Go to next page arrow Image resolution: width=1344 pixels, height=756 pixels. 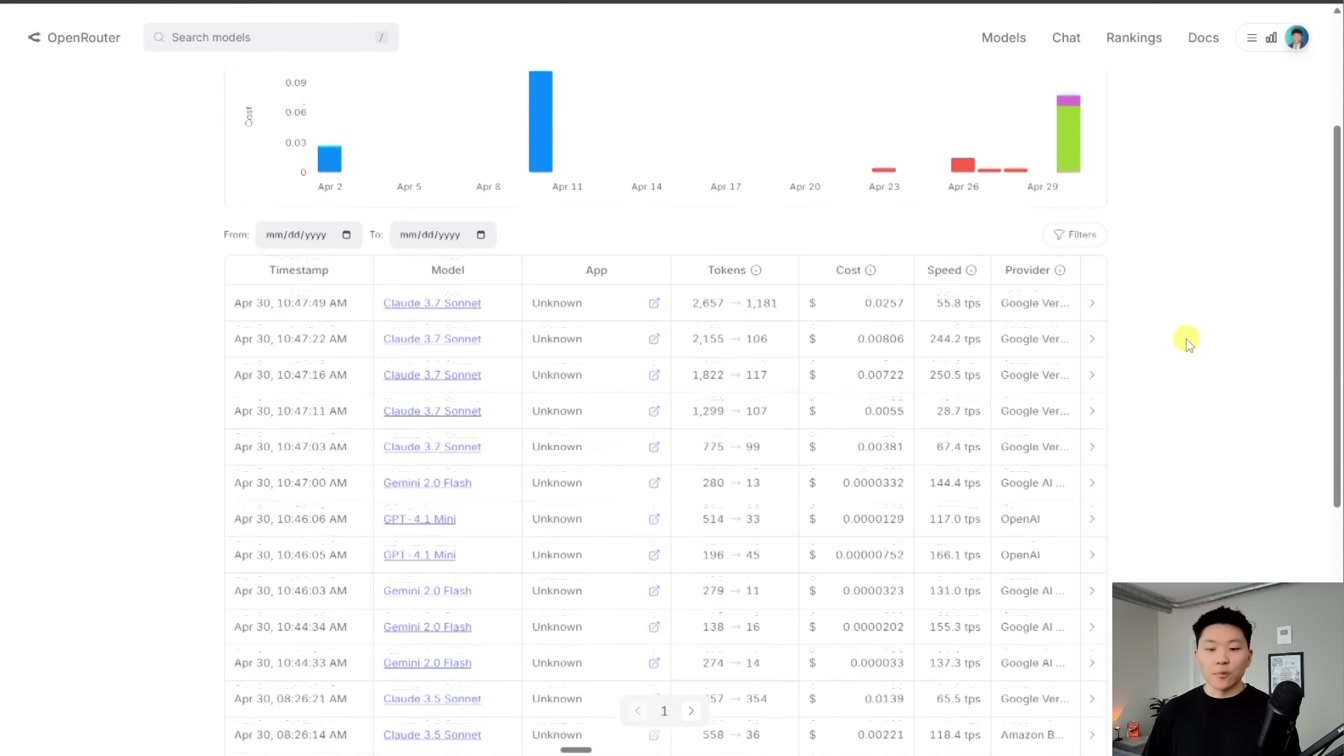click(691, 711)
